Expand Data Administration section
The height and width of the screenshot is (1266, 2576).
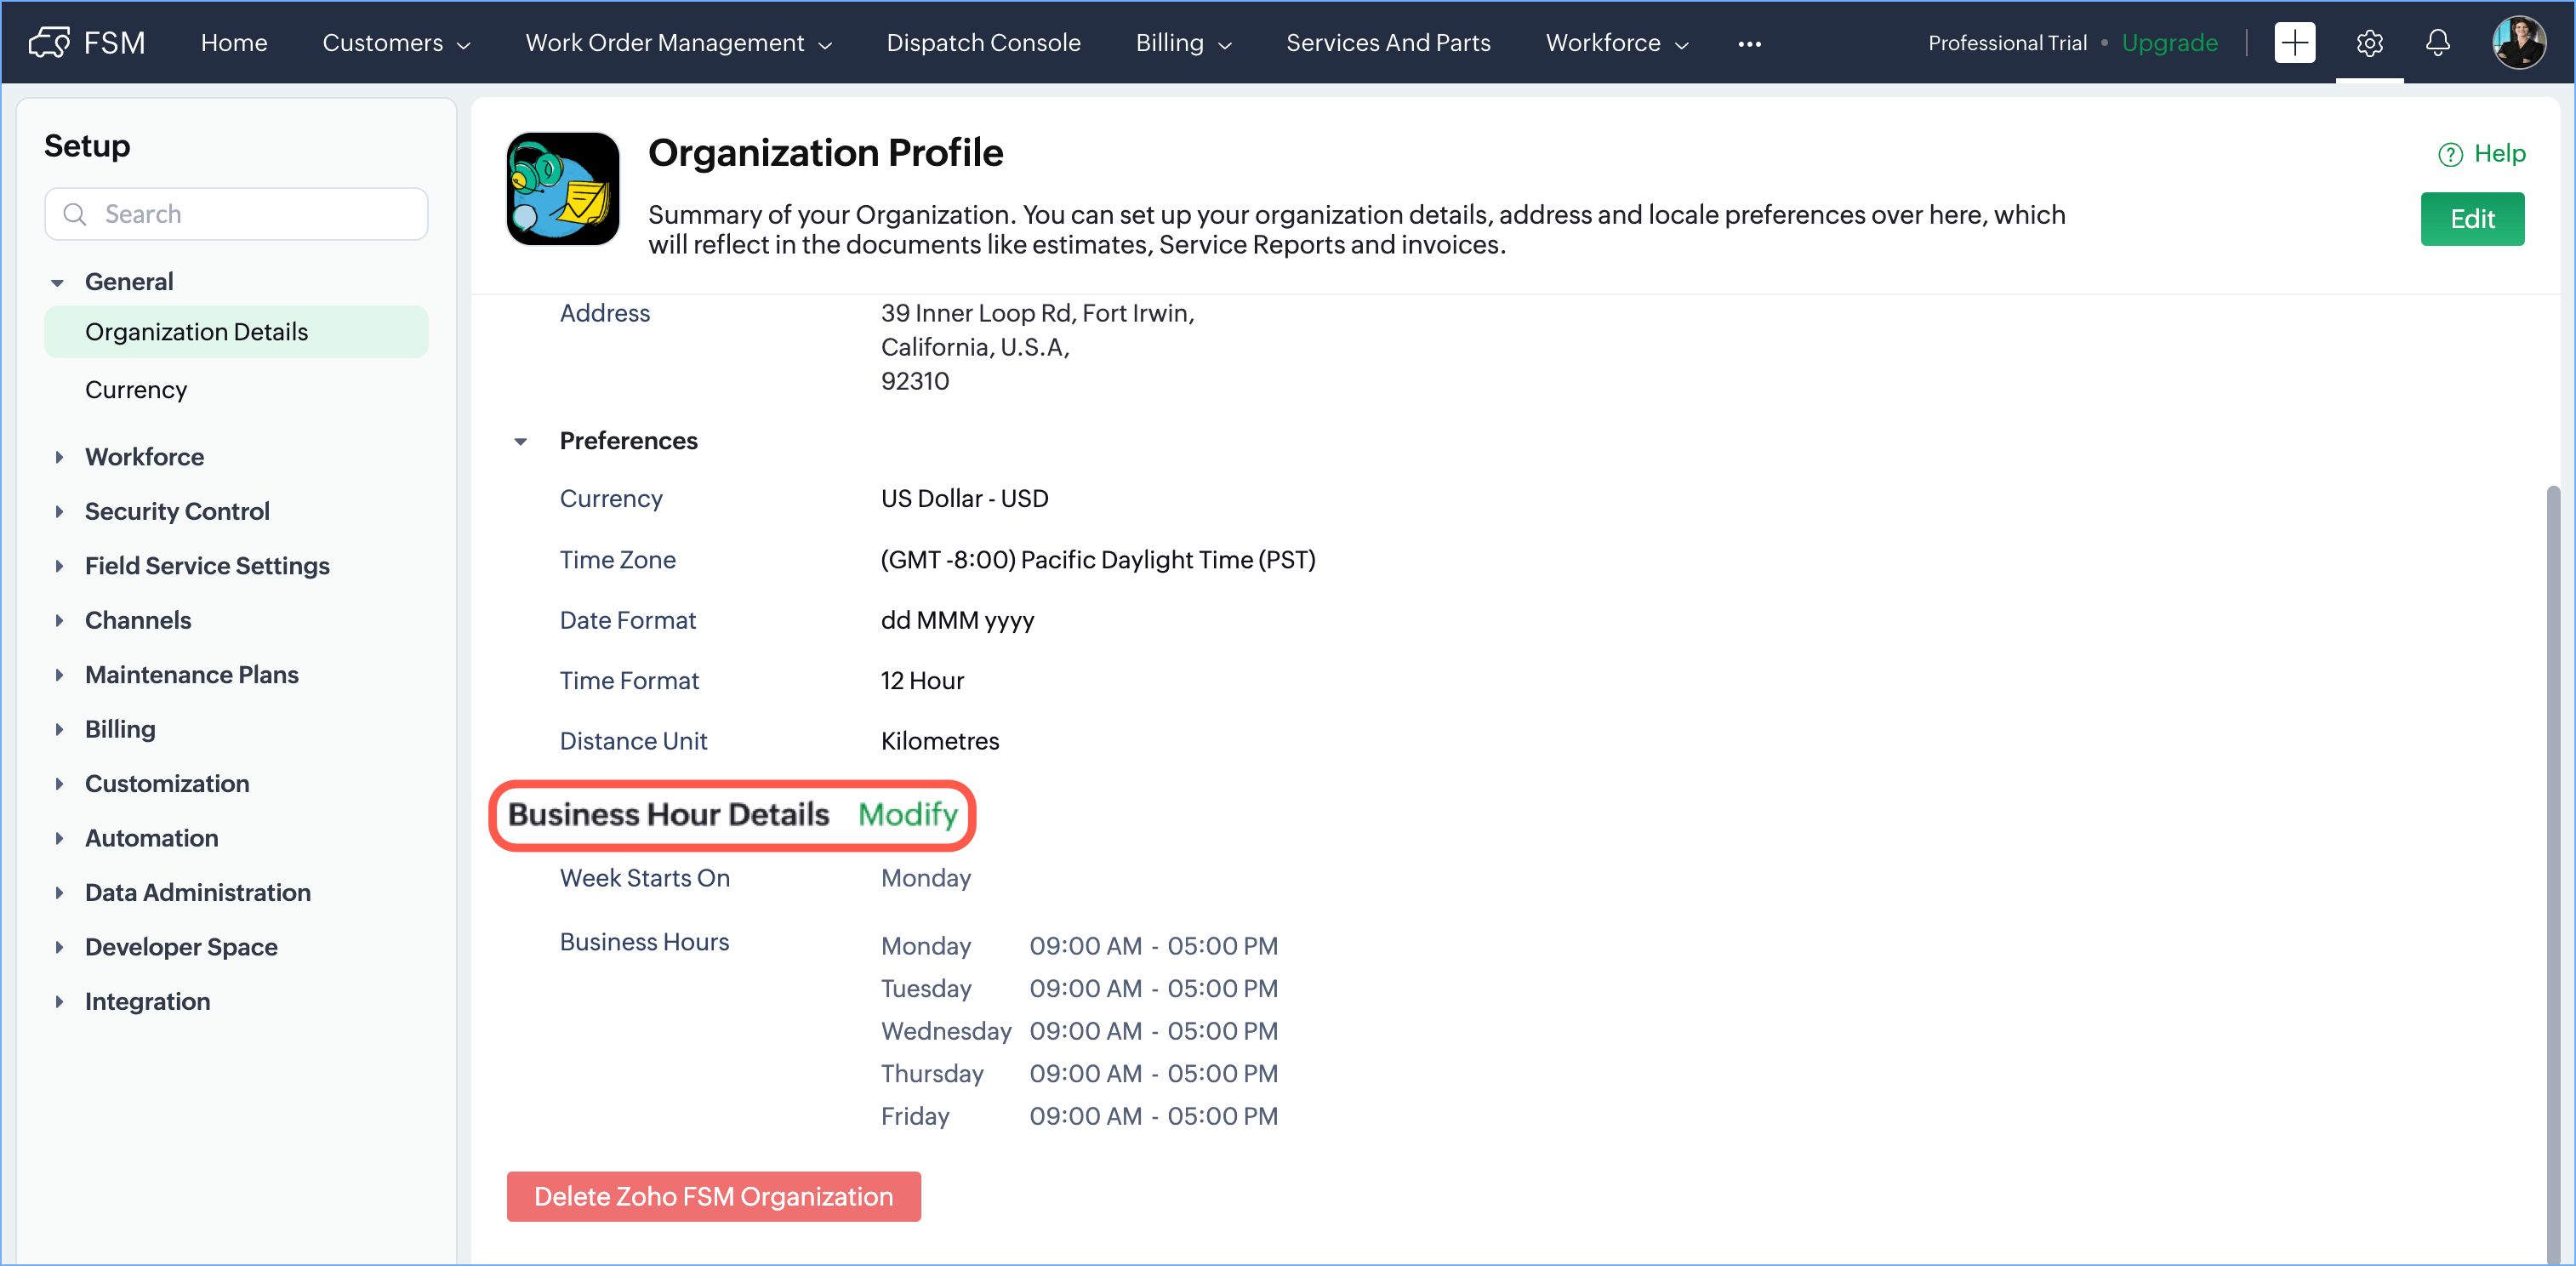tap(59, 892)
